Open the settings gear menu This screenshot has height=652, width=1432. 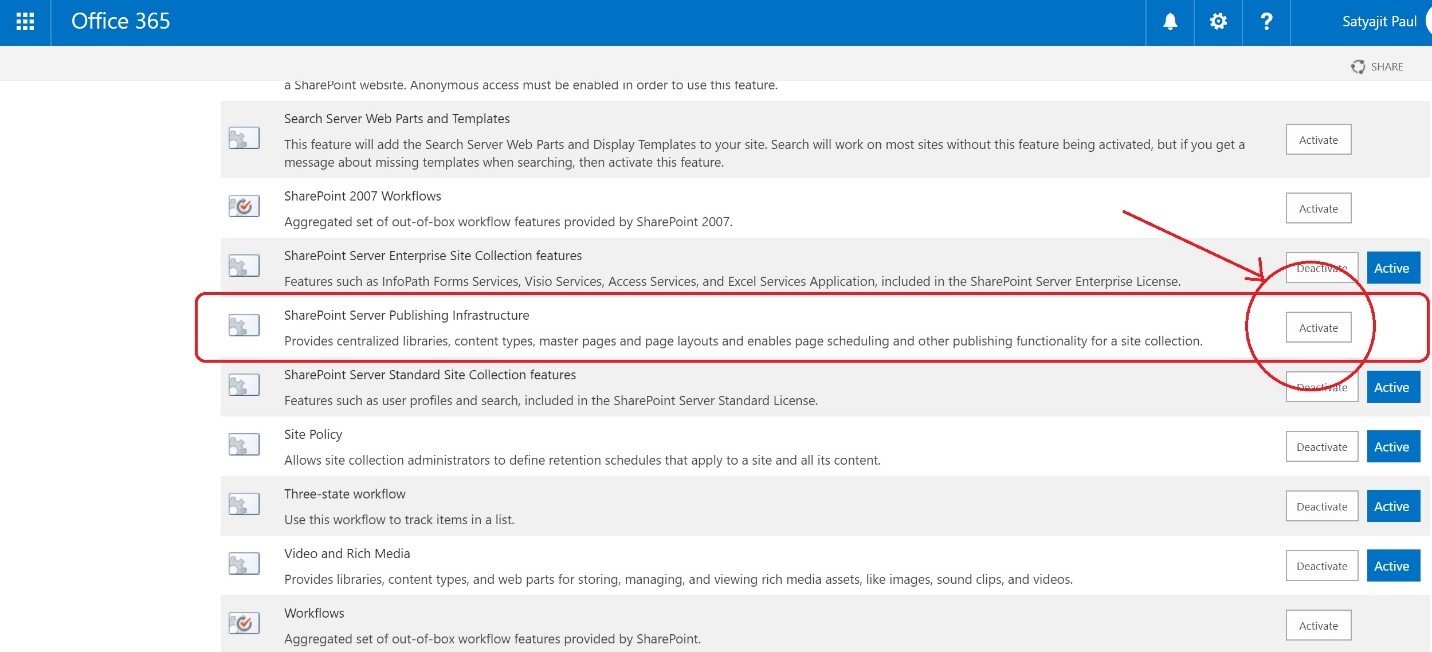pyautogui.click(x=1218, y=21)
